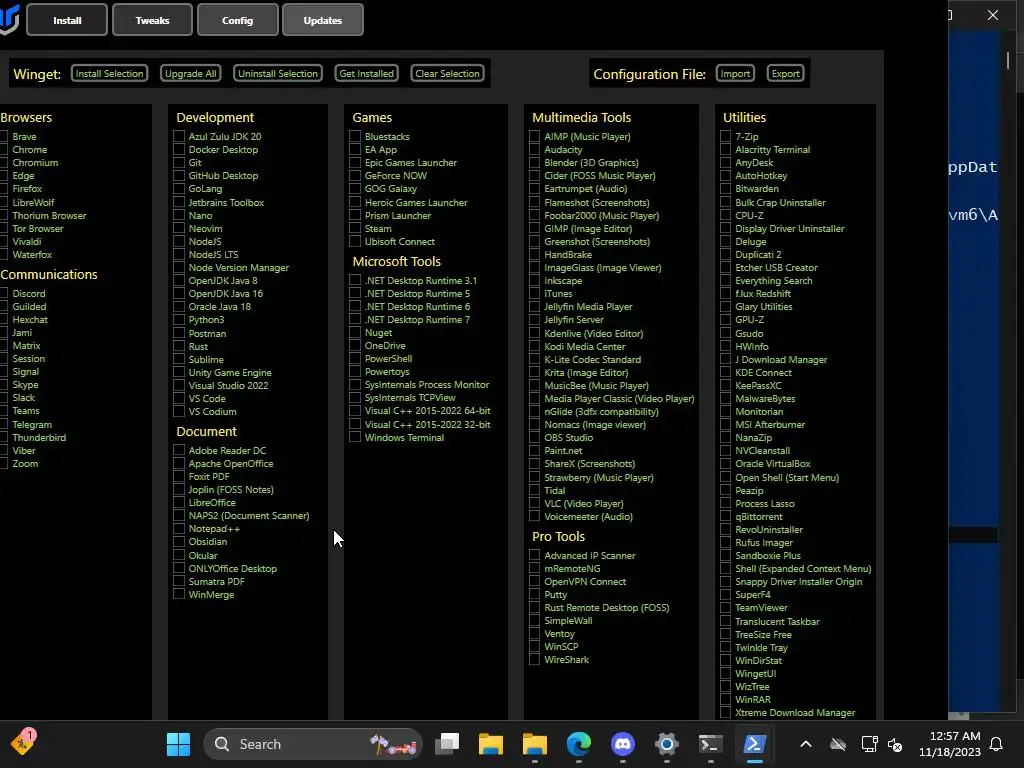
Task: Select the OBS Studio checkbox
Action: pyautogui.click(x=535, y=437)
